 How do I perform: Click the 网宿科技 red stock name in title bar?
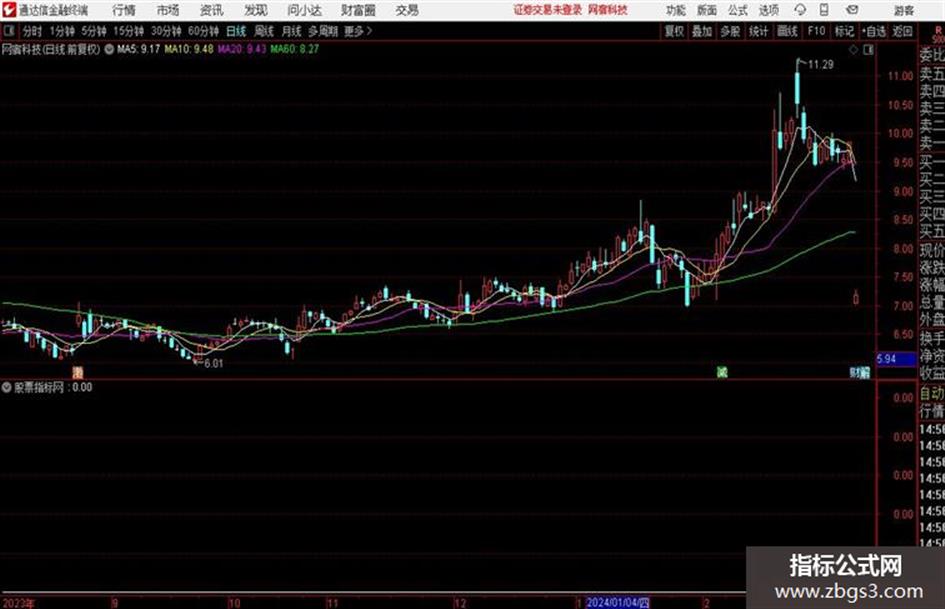(x=608, y=10)
